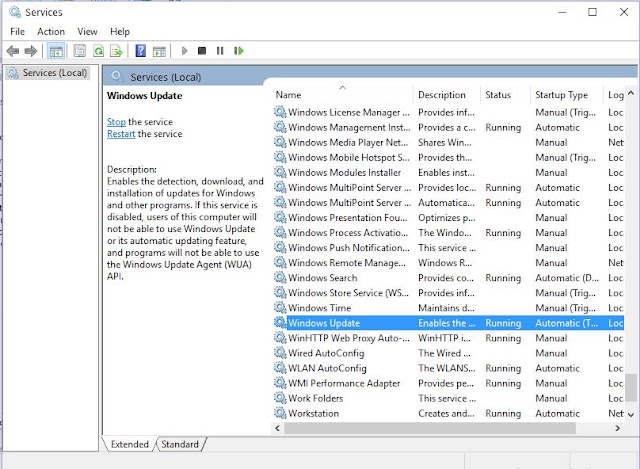Image resolution: width=640 pixels, height=469 pixels.
Task: Select Services (Local) tree node
Action: pyautogui.click(x=47, y=73)
